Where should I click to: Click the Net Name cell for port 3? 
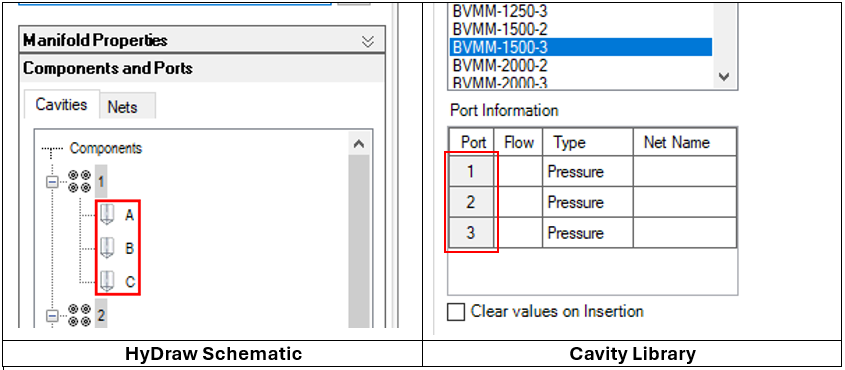pos(684,233)
